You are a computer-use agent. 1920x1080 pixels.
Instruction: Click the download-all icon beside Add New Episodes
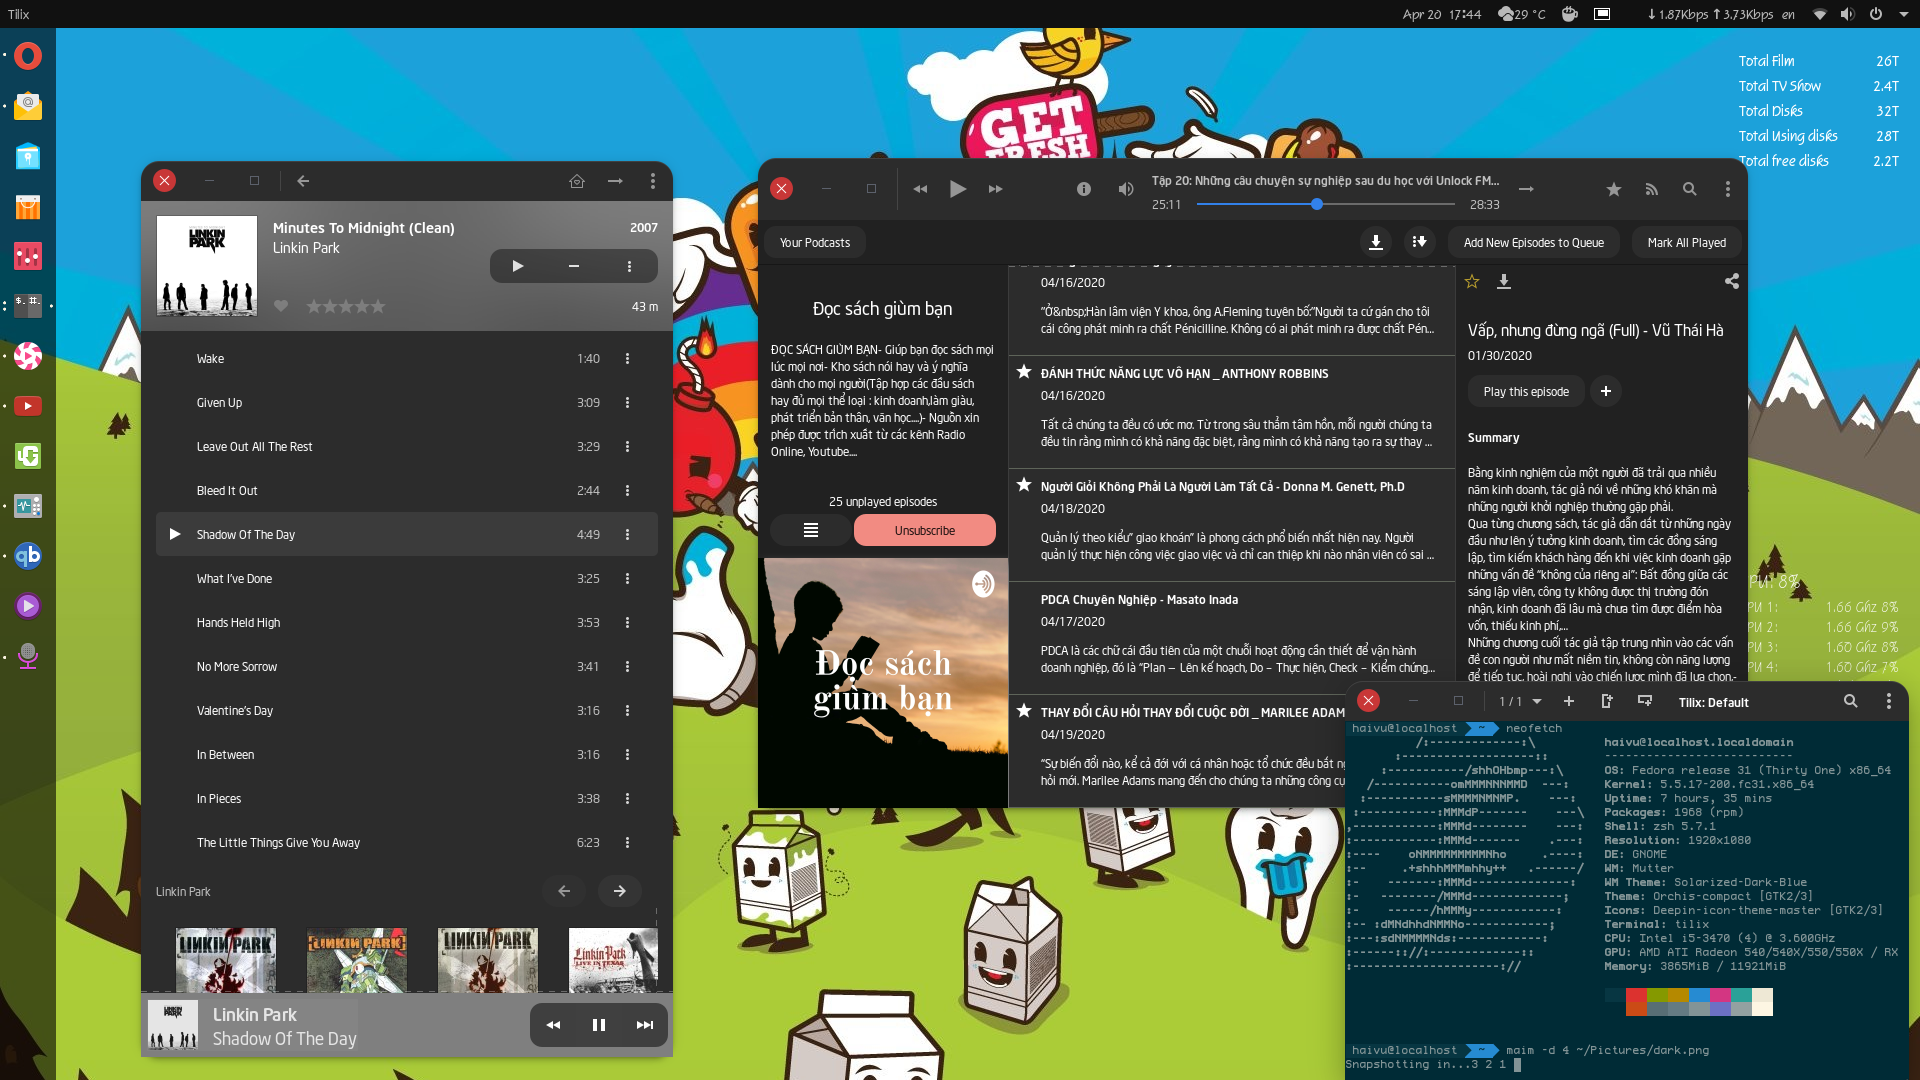(1419, 243)
